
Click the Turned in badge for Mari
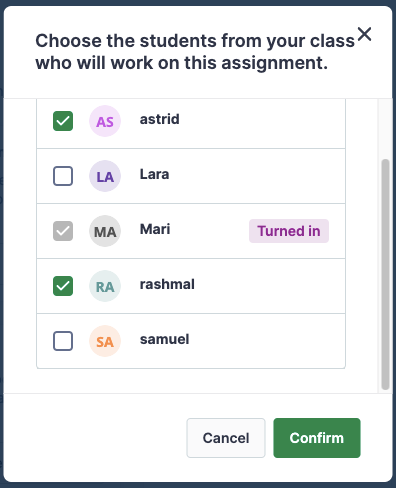[x=289, y=231]
